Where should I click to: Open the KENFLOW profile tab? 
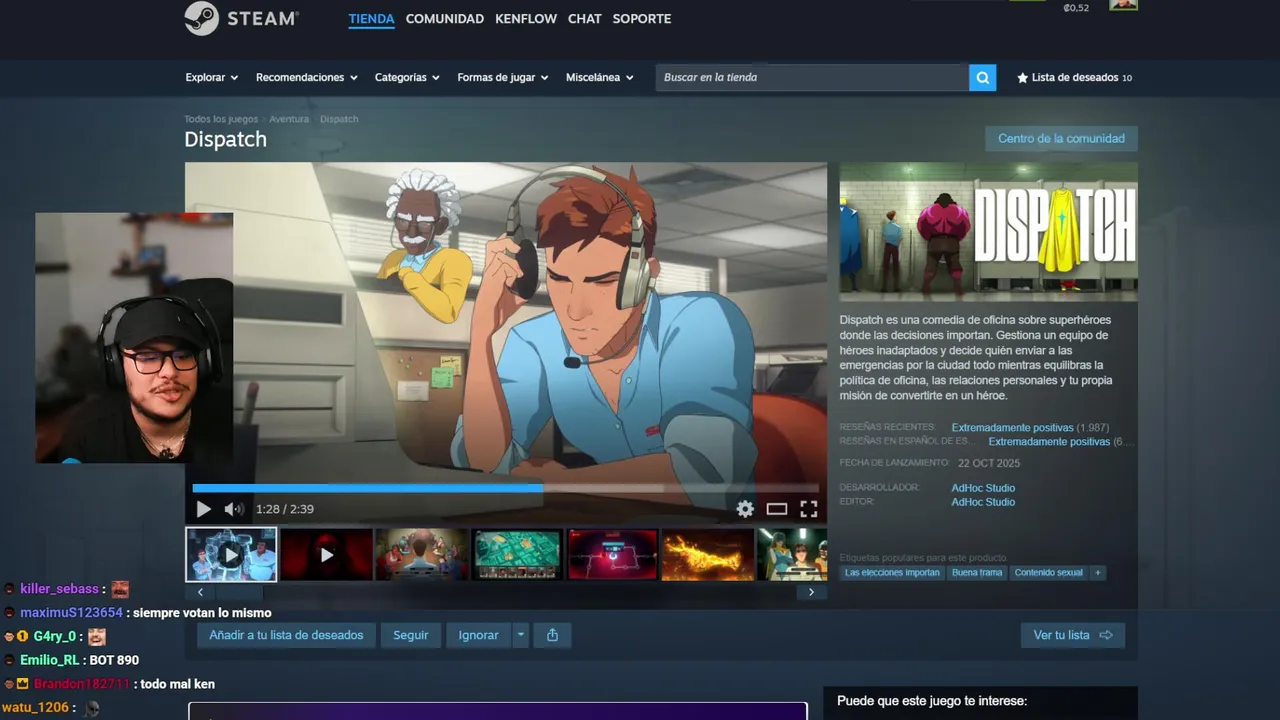[526, 19]
